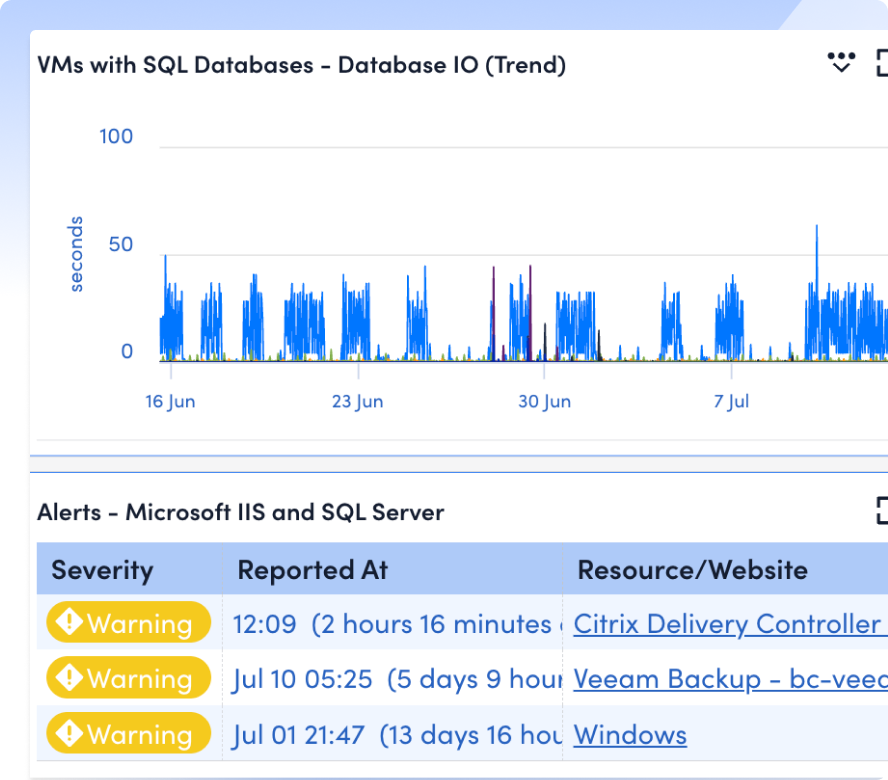Sort alerts by the Resource/Website column
Screen dimensions: 888x780
[692, 570]
